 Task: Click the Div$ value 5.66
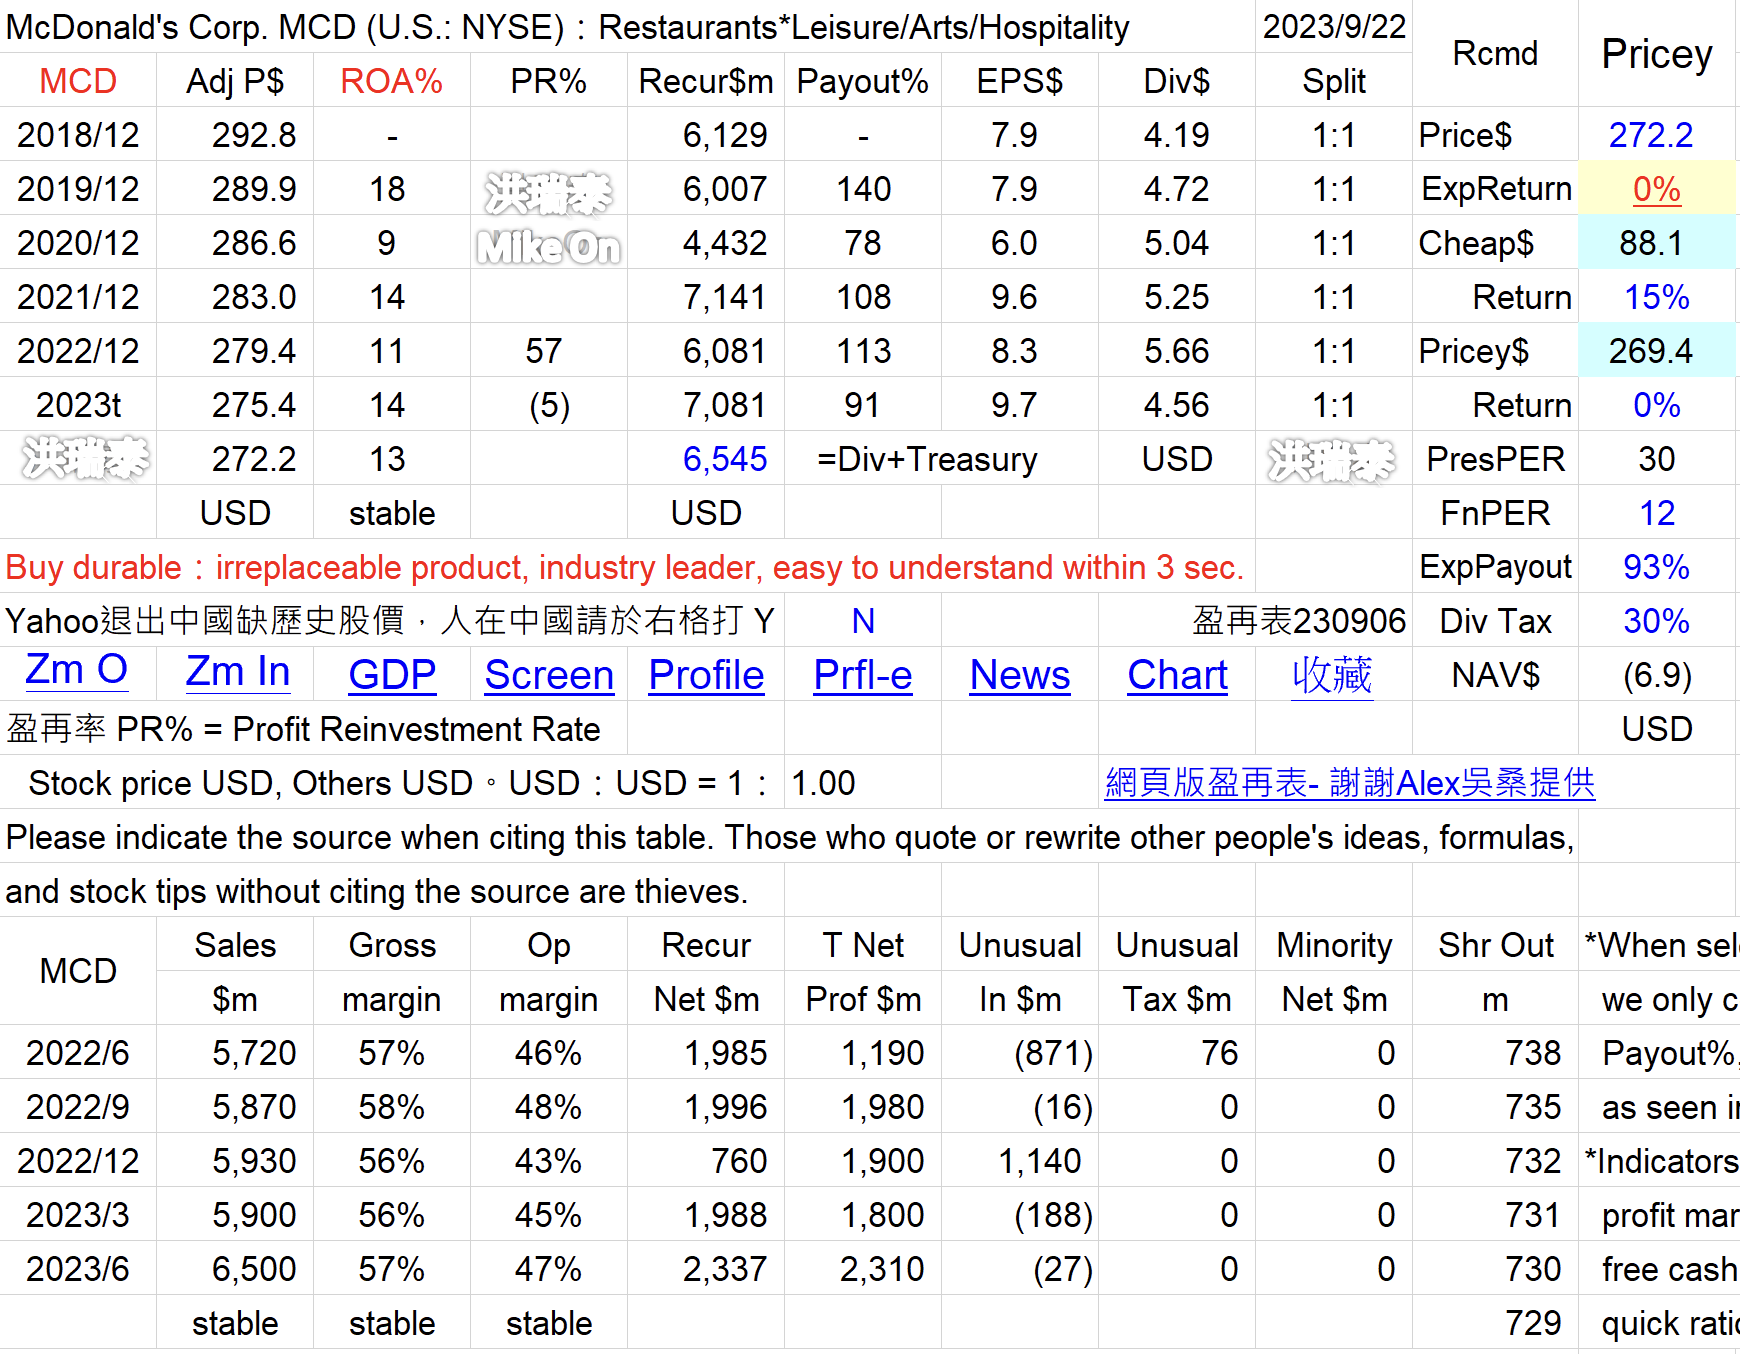pos(1177,351)
